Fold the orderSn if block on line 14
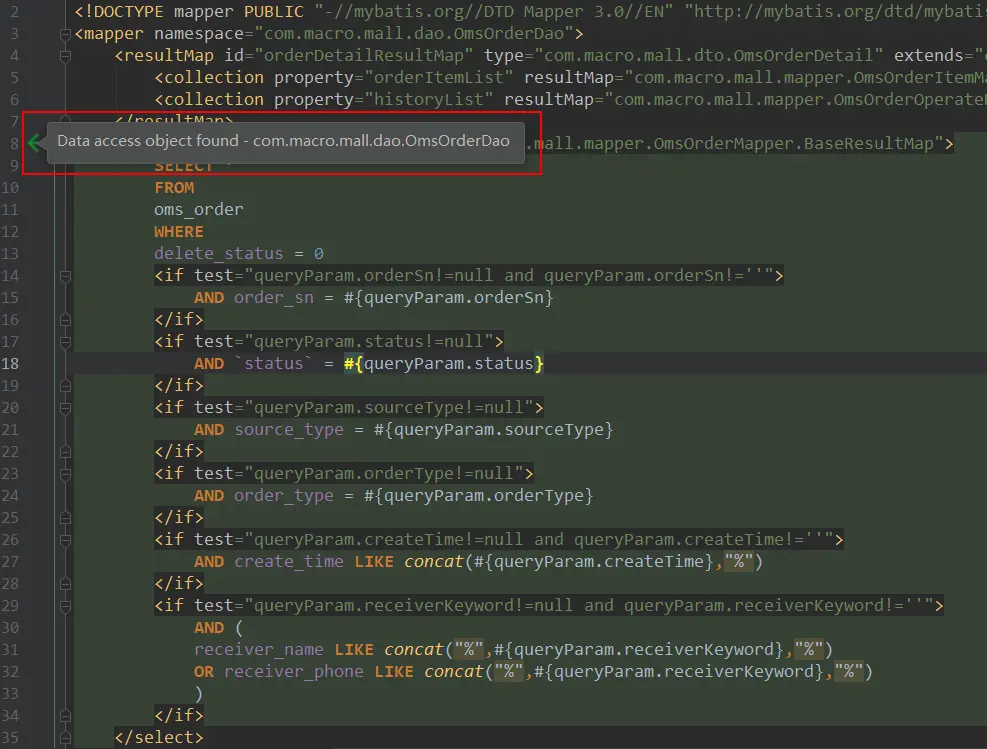The height and width of the screenshot is (749, 987). (65, 276)
